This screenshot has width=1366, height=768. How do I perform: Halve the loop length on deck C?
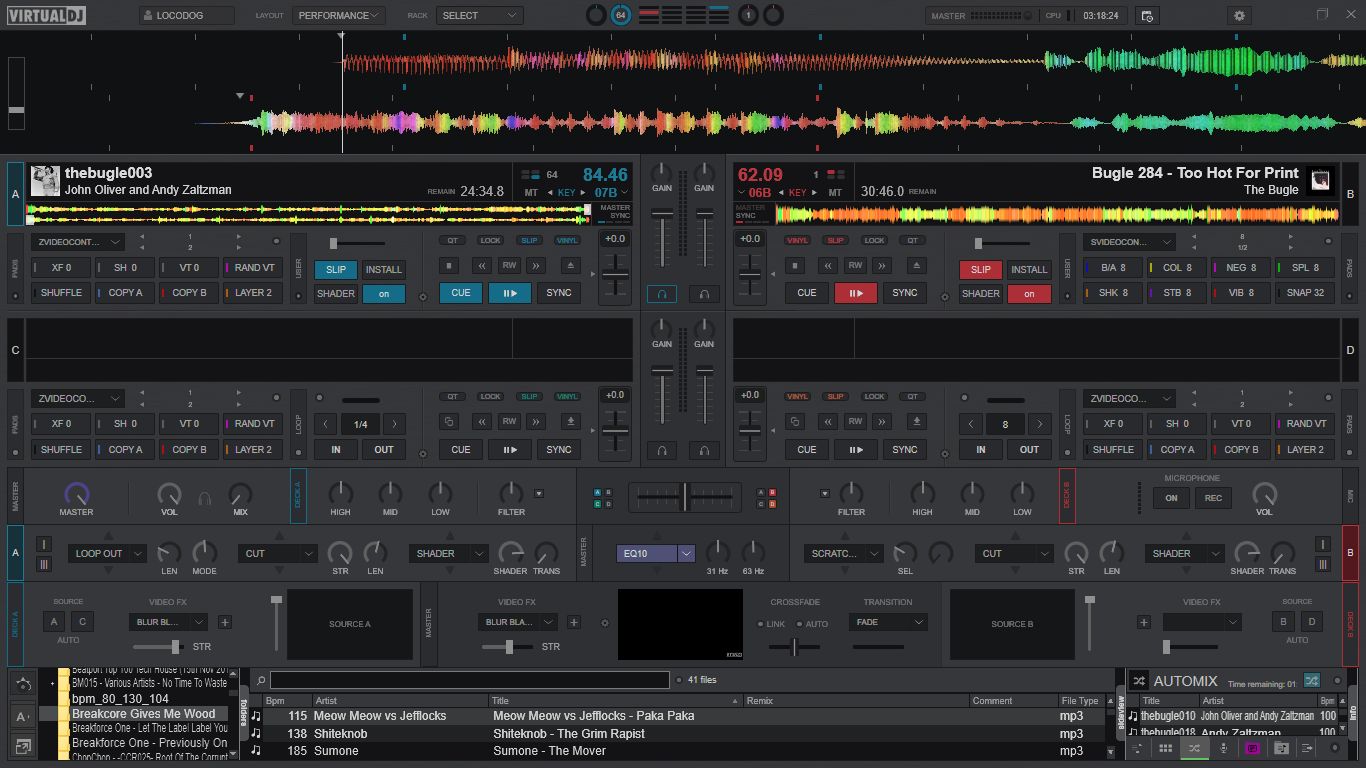click(325, 424)
